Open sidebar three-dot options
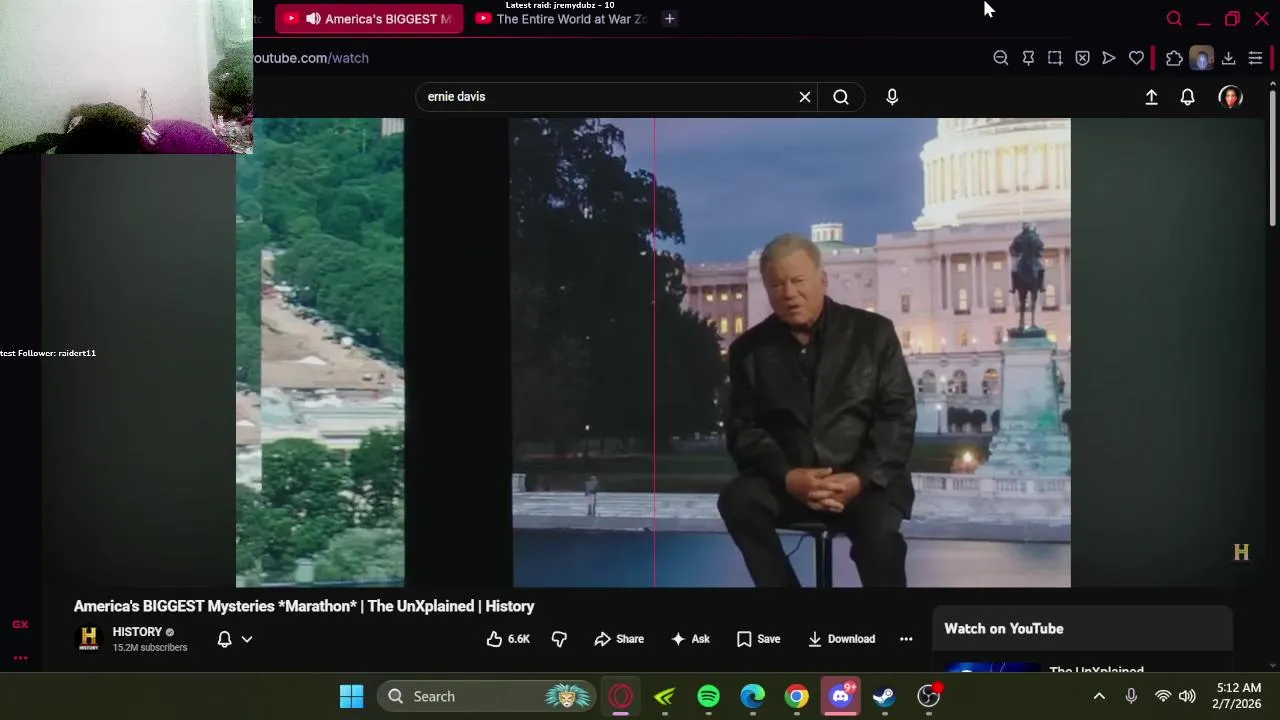This screenshot has width=1280, height=720. (20, 657)
